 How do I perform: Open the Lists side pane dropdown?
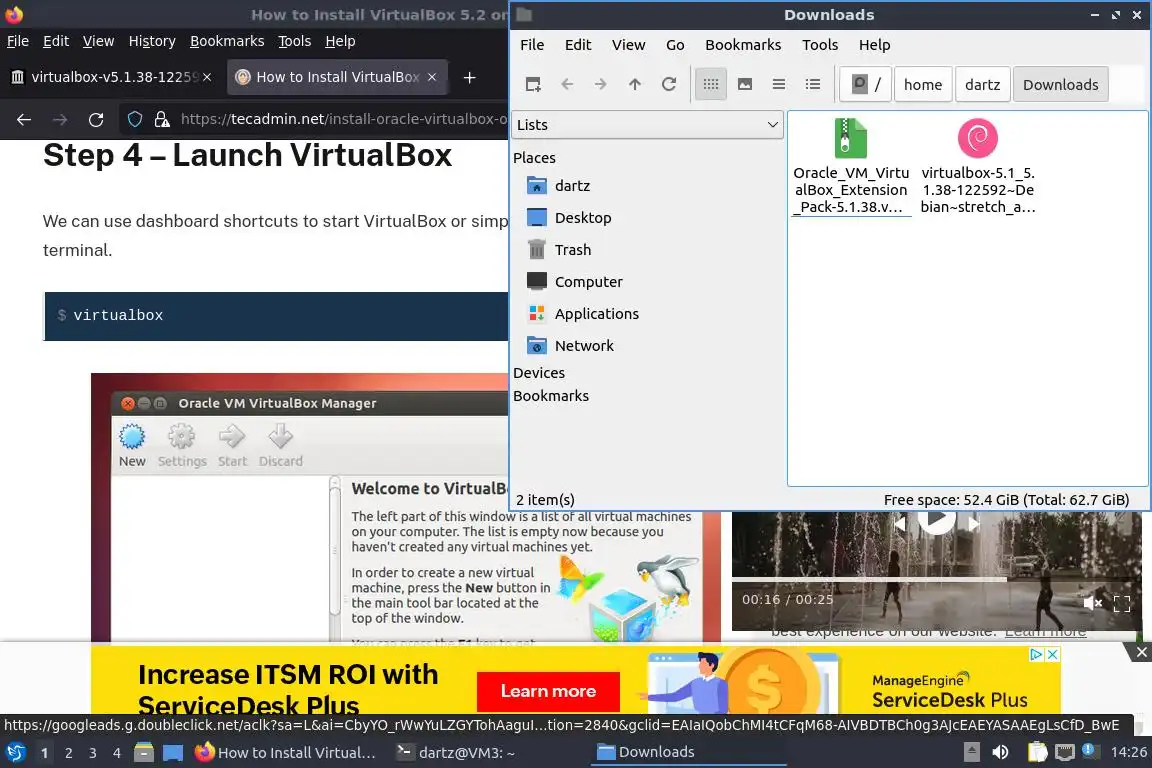pyautogui.click(x=647, y=125)
